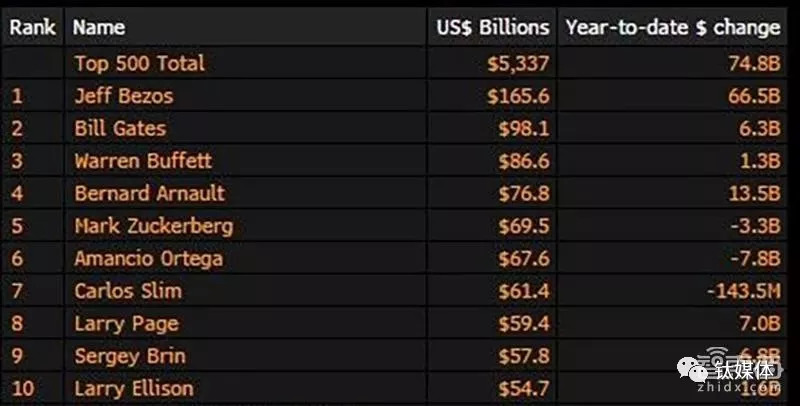
Task: Click Jeff Bezos's $165.6 net worth
Action: (x=518, y=96)
